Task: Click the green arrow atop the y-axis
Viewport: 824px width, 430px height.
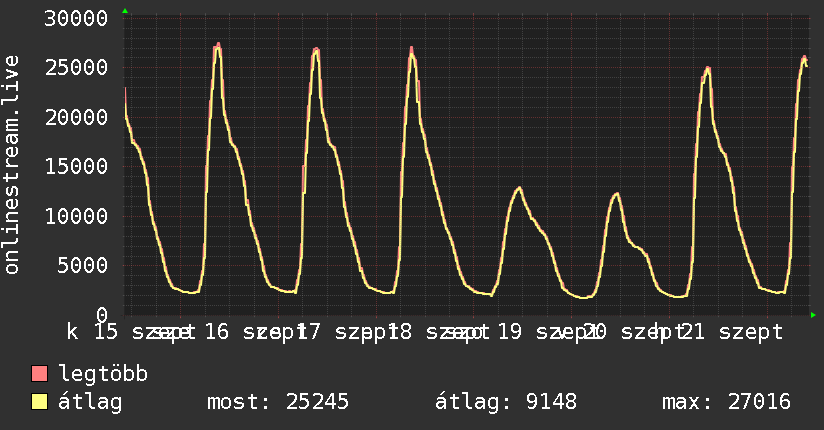Action: pyautogui.click(x=125, y=11)
